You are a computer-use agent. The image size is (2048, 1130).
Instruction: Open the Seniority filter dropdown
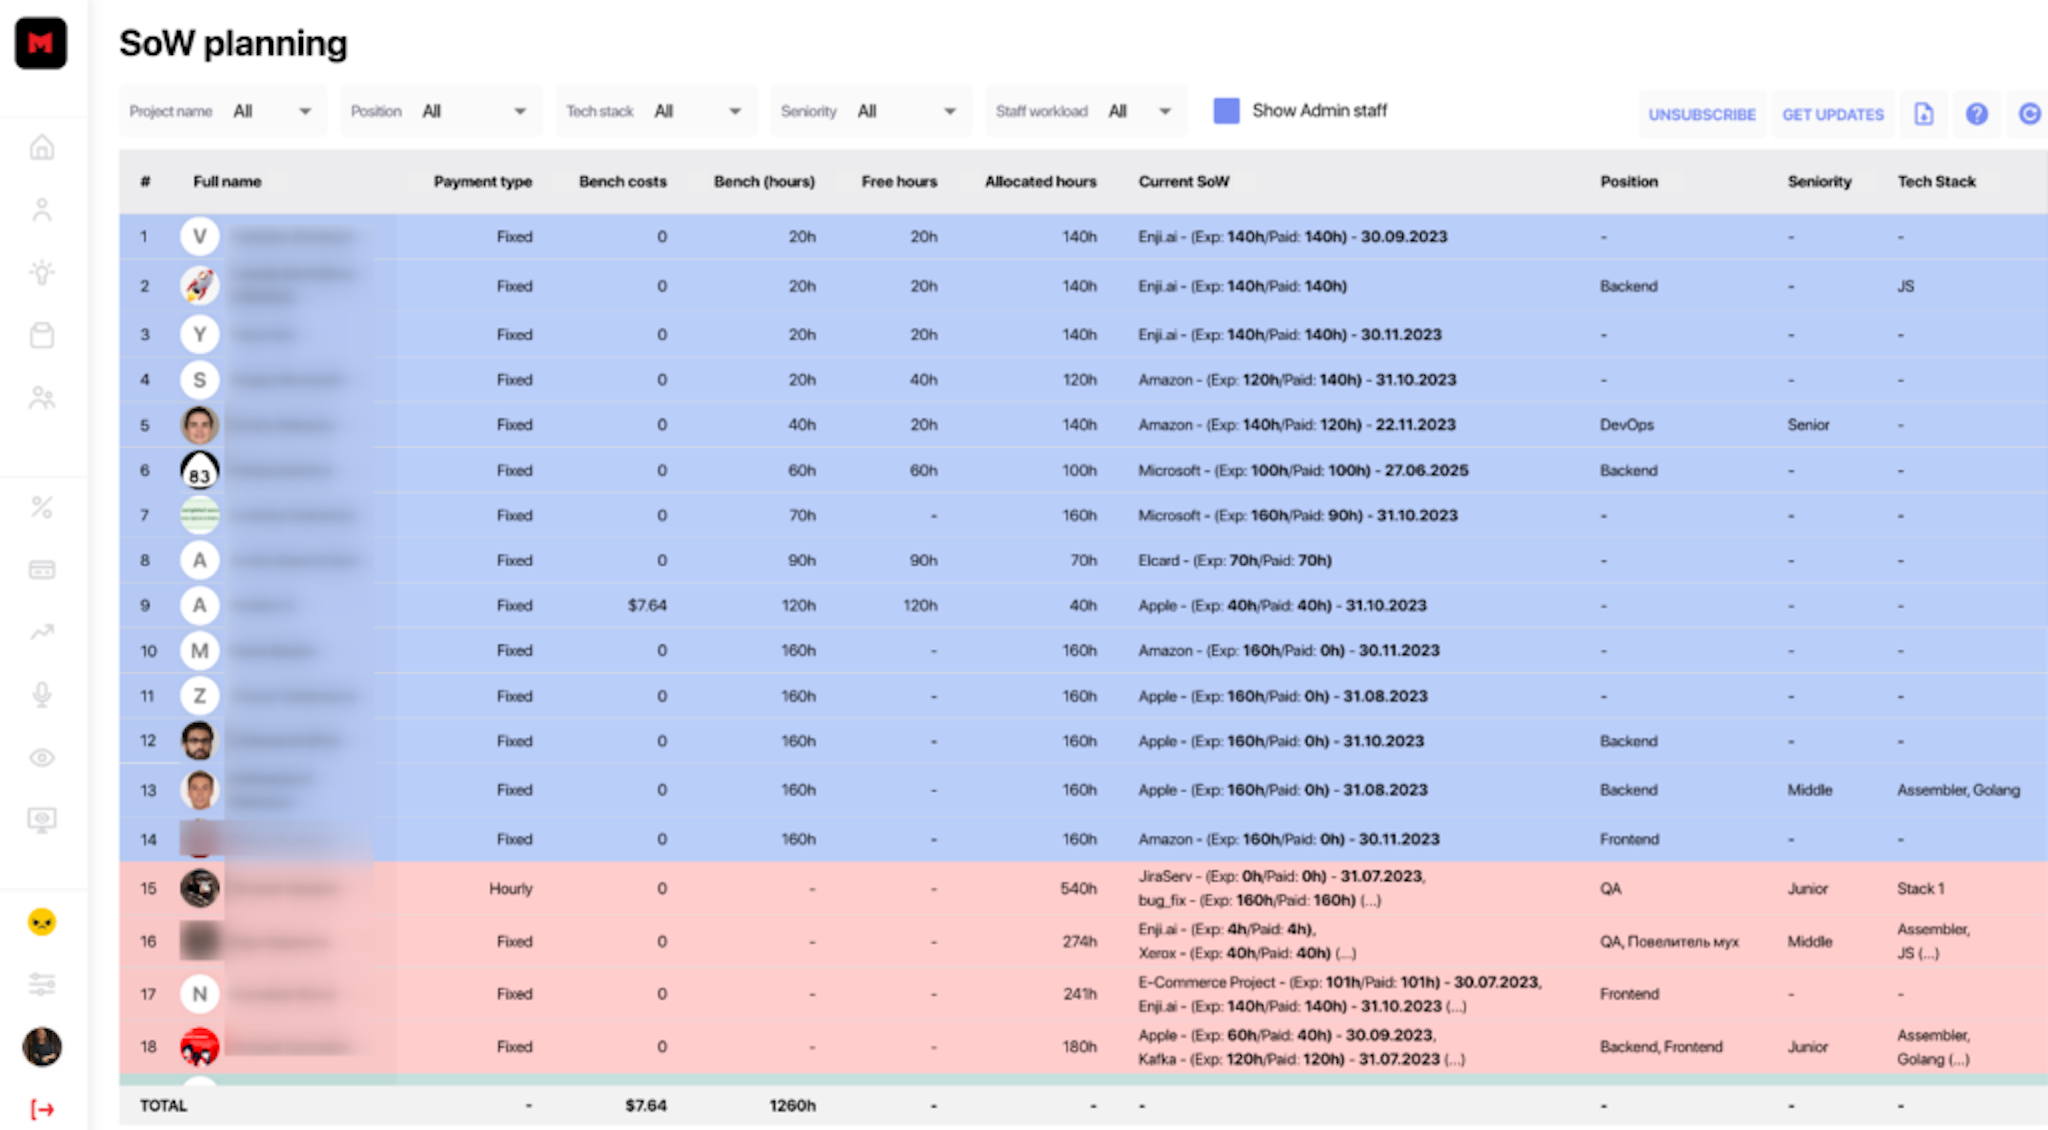coord(870,111)
